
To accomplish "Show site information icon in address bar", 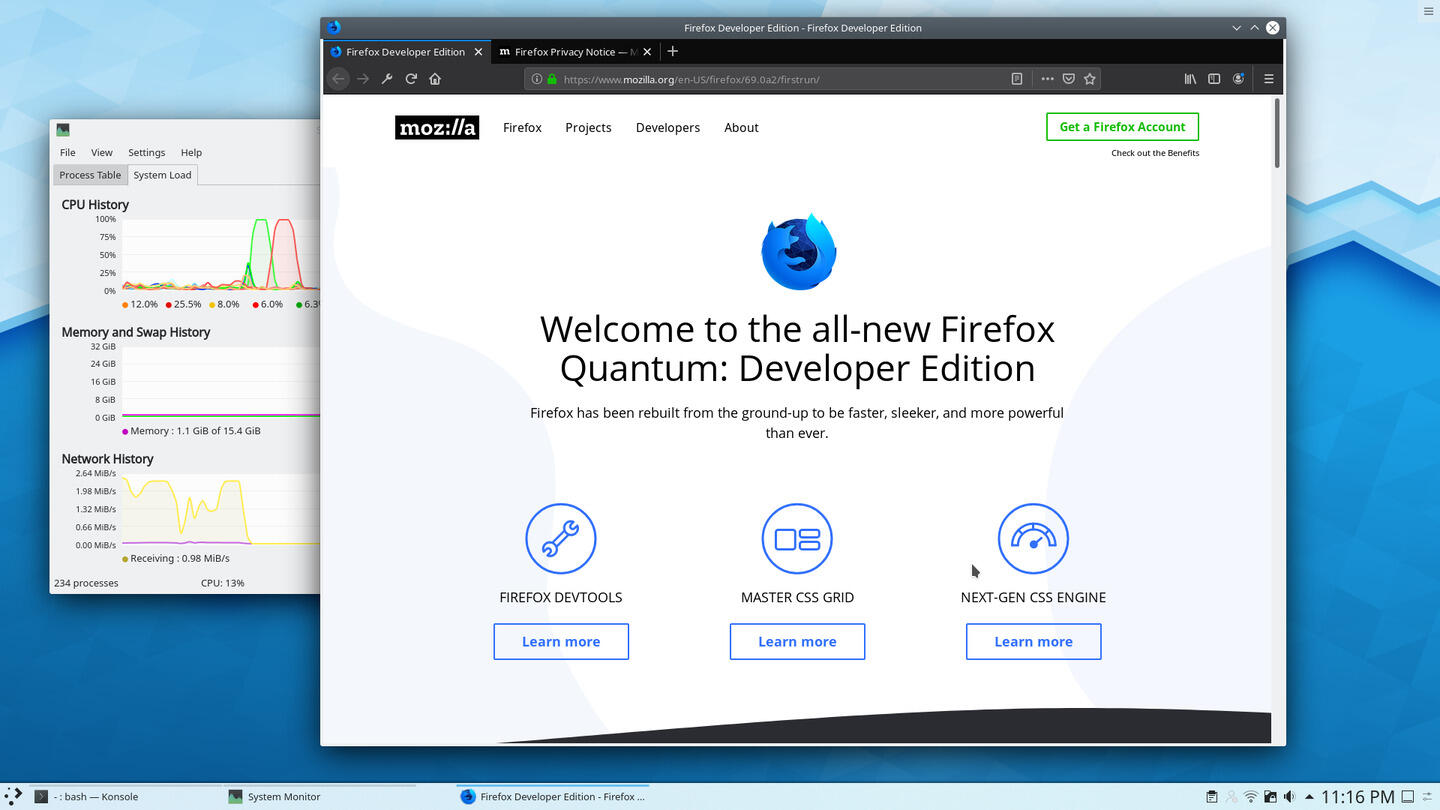I will coord(537,79).
